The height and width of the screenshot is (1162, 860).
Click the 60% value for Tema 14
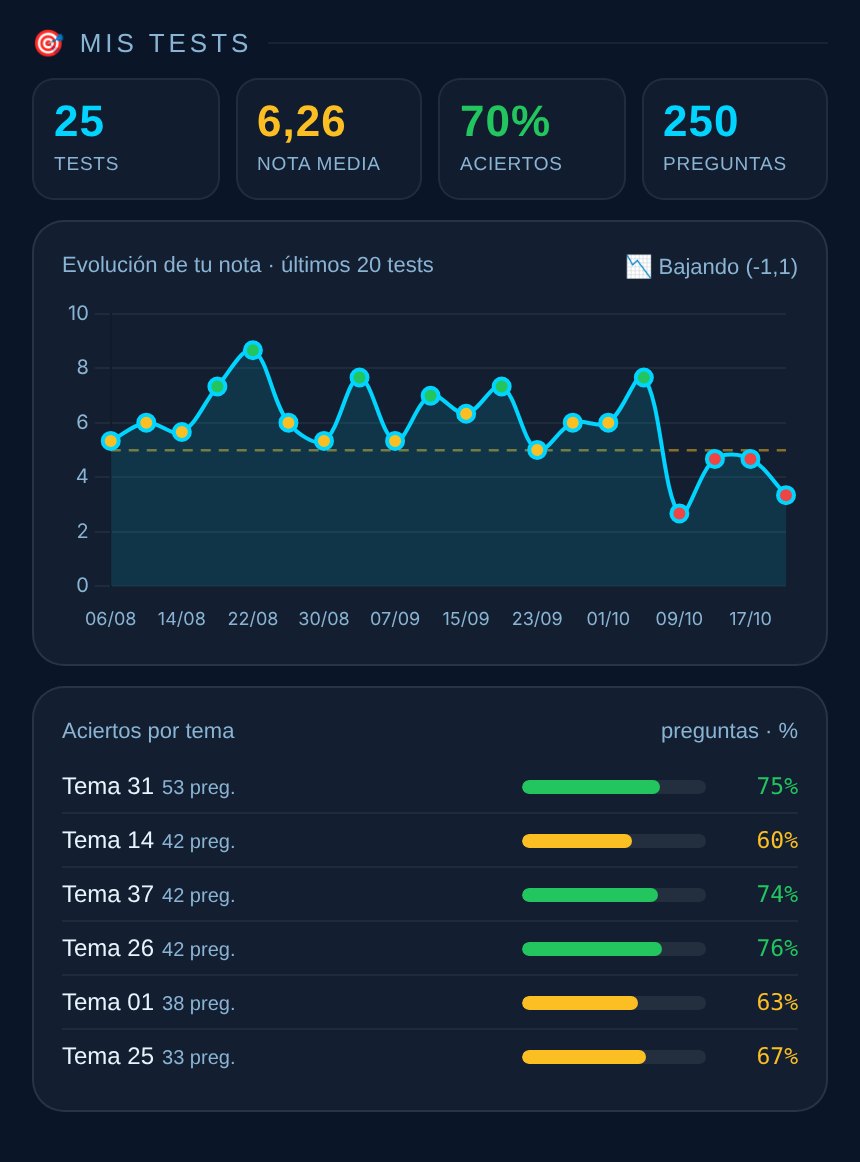(x=777, y=840)
